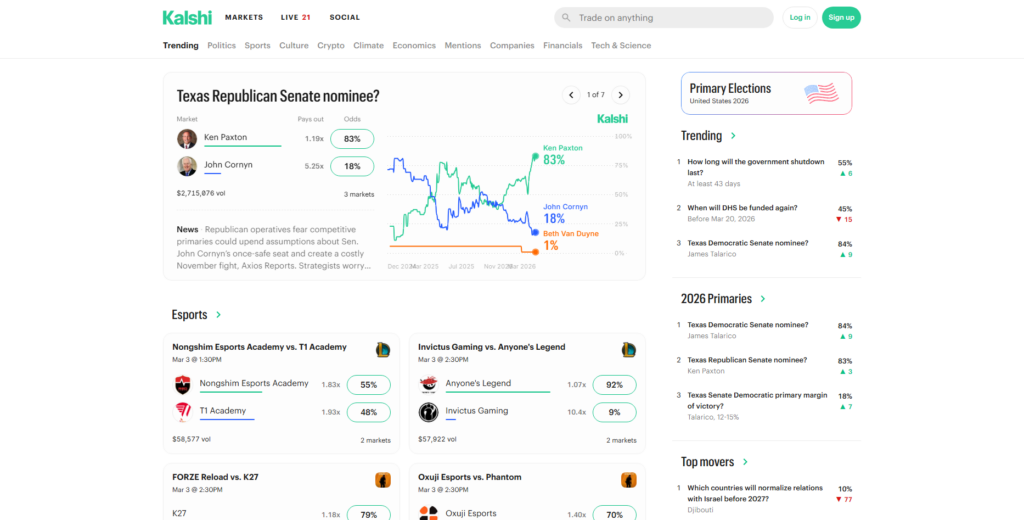
Task: Open the Primary Elections banner
Action: click(x=767, y=93)
